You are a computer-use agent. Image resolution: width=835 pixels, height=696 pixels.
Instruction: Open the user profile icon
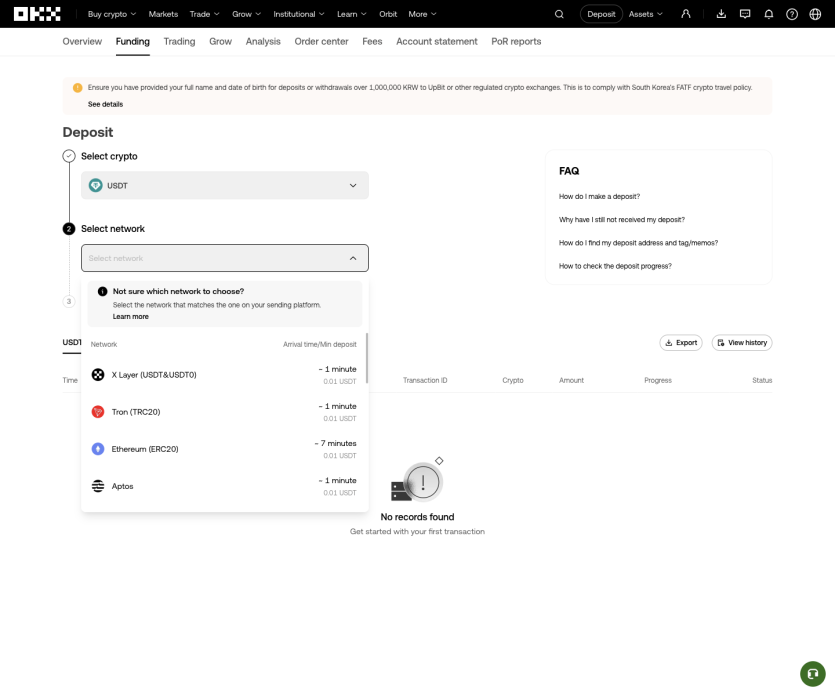click(686, 14)
